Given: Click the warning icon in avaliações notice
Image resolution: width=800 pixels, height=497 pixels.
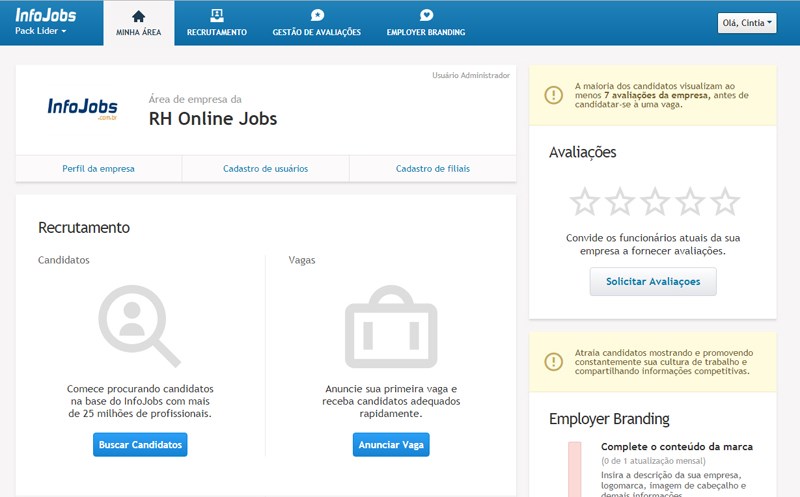Looking at the screenshot, I should pos(554,95).
